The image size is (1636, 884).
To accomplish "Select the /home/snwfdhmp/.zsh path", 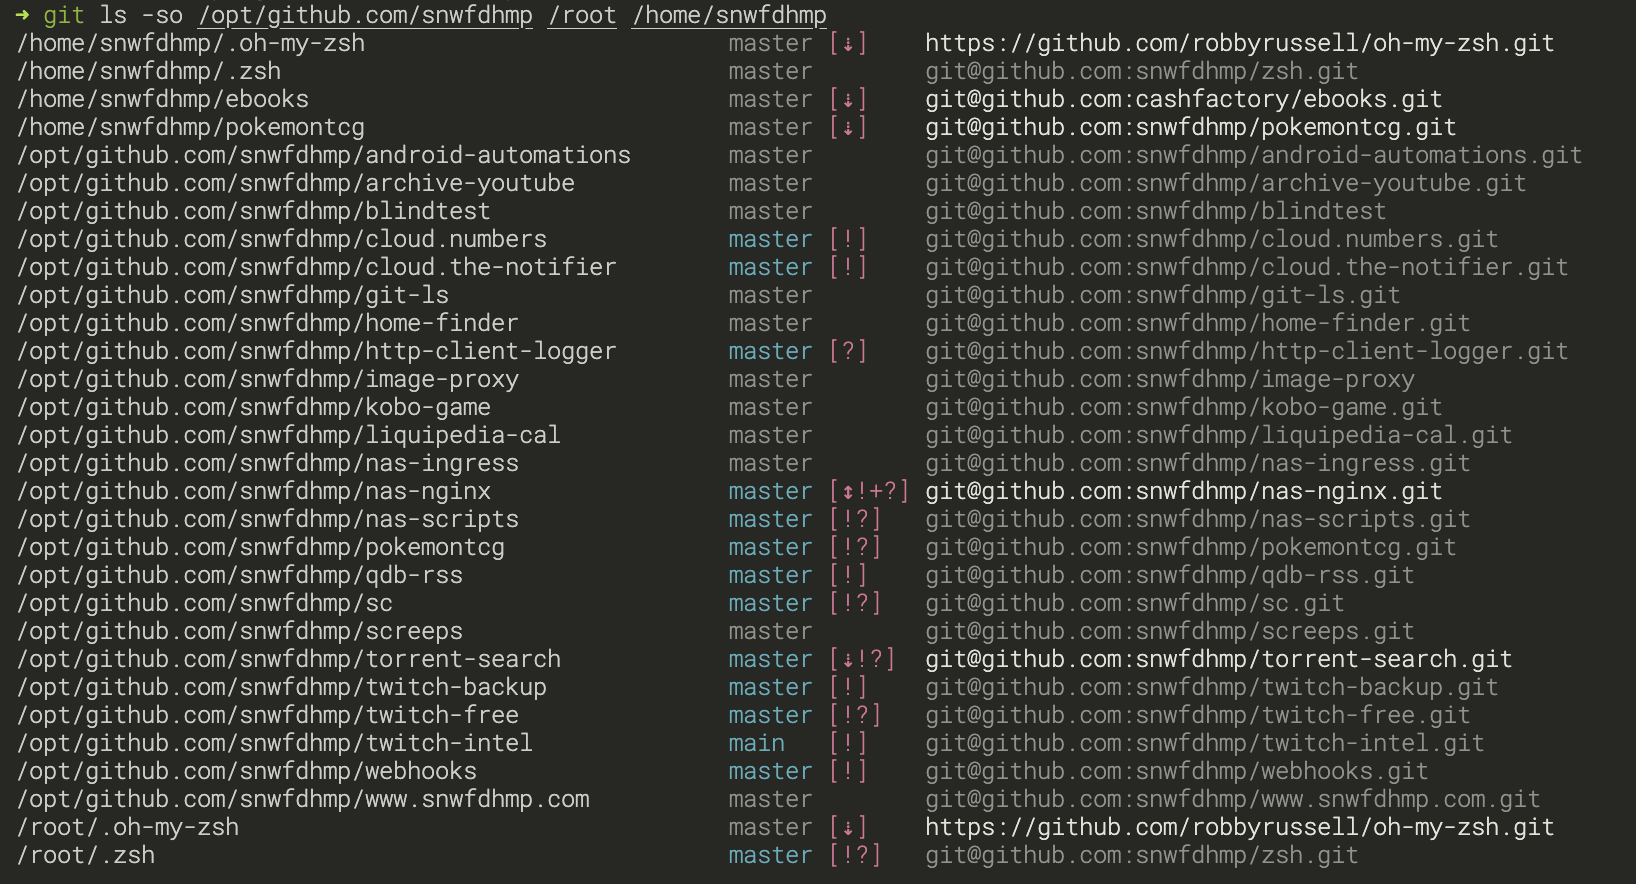I will (149, 72).
